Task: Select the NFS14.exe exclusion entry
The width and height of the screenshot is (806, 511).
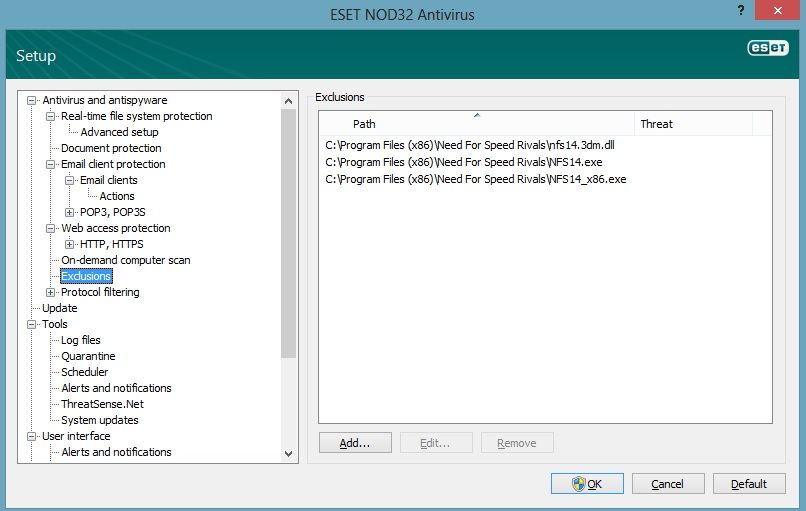Action: pos(464,162)
